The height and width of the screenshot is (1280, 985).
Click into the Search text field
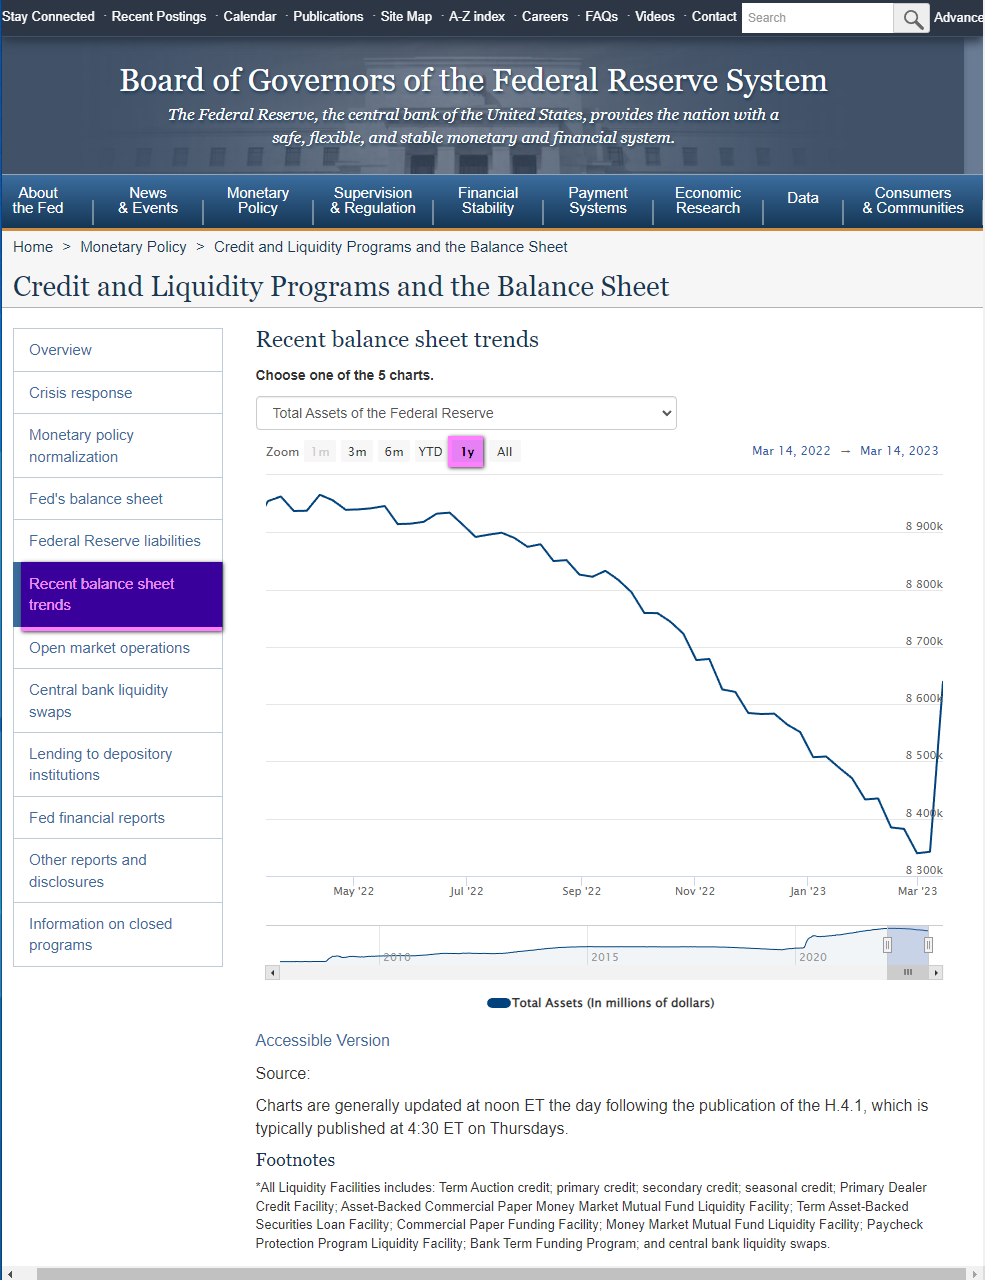[x=817, y=18]
